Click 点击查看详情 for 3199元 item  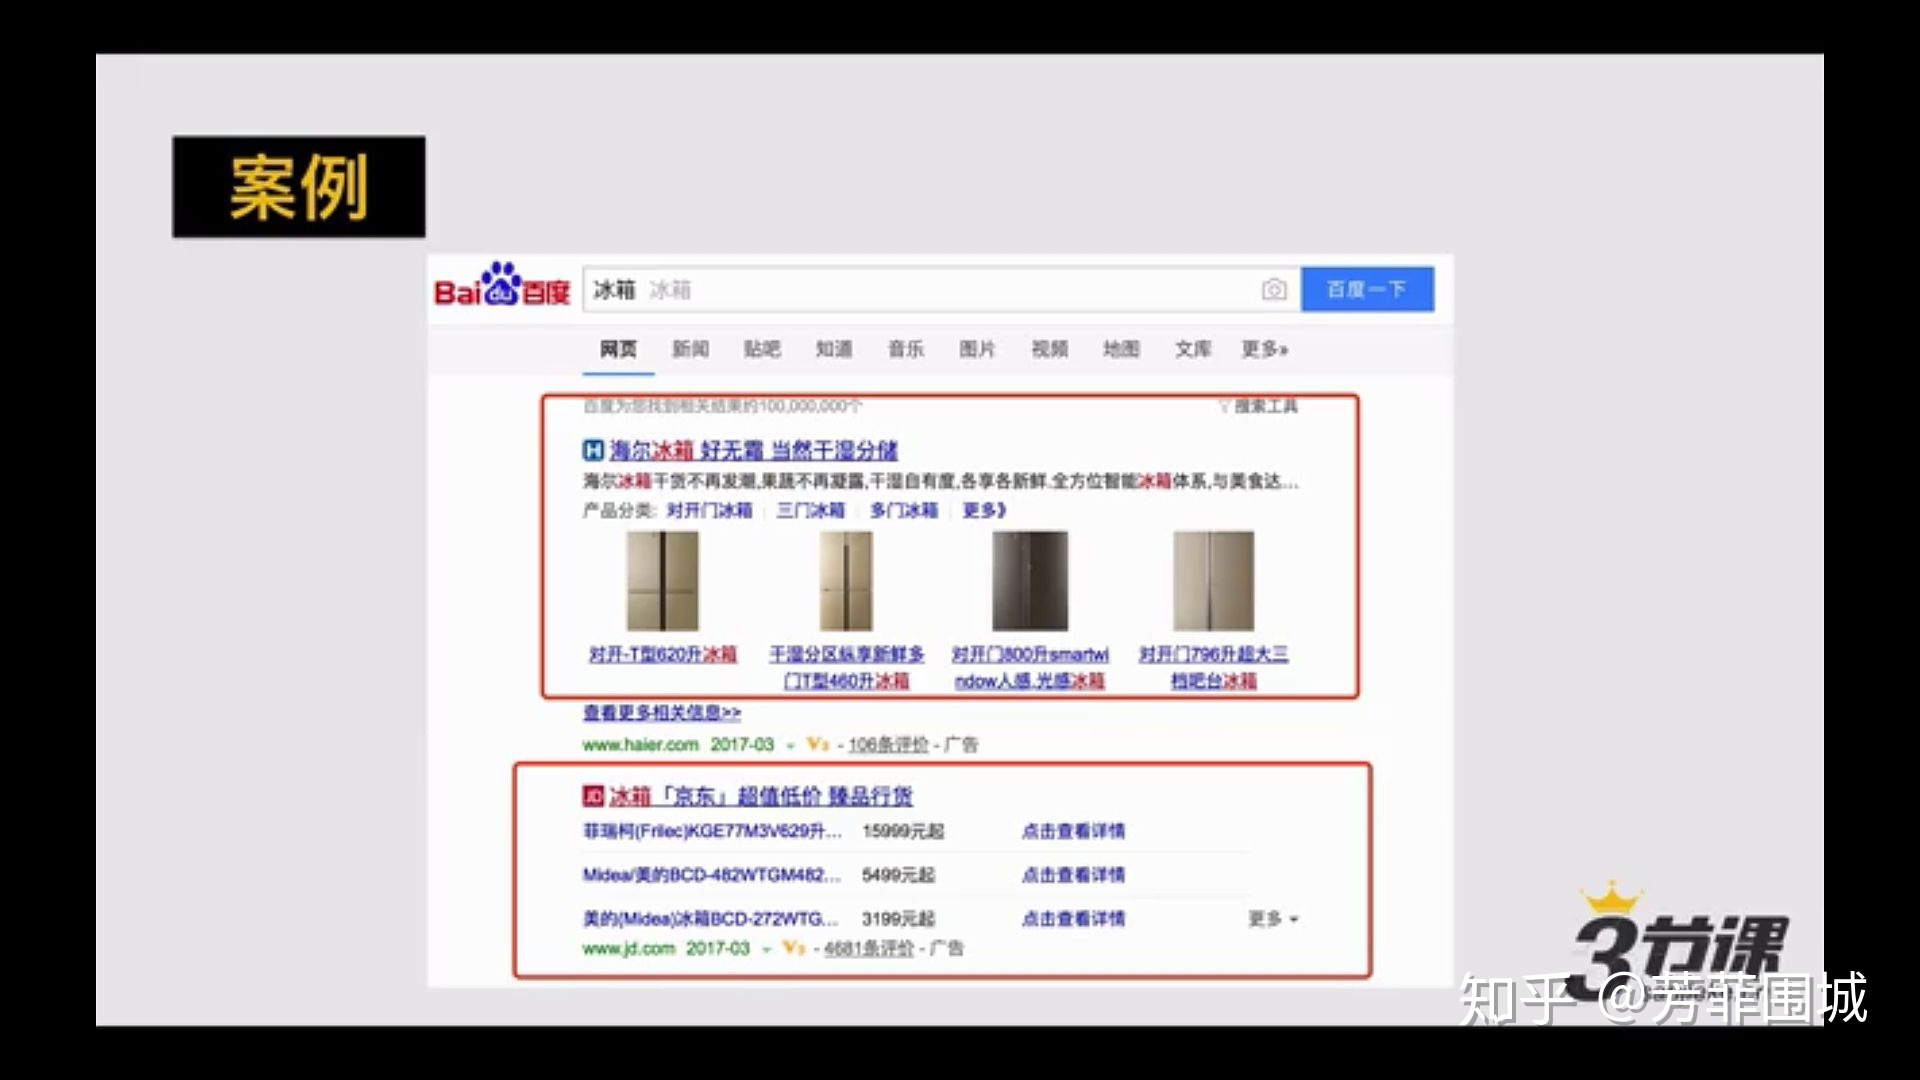1073,919
